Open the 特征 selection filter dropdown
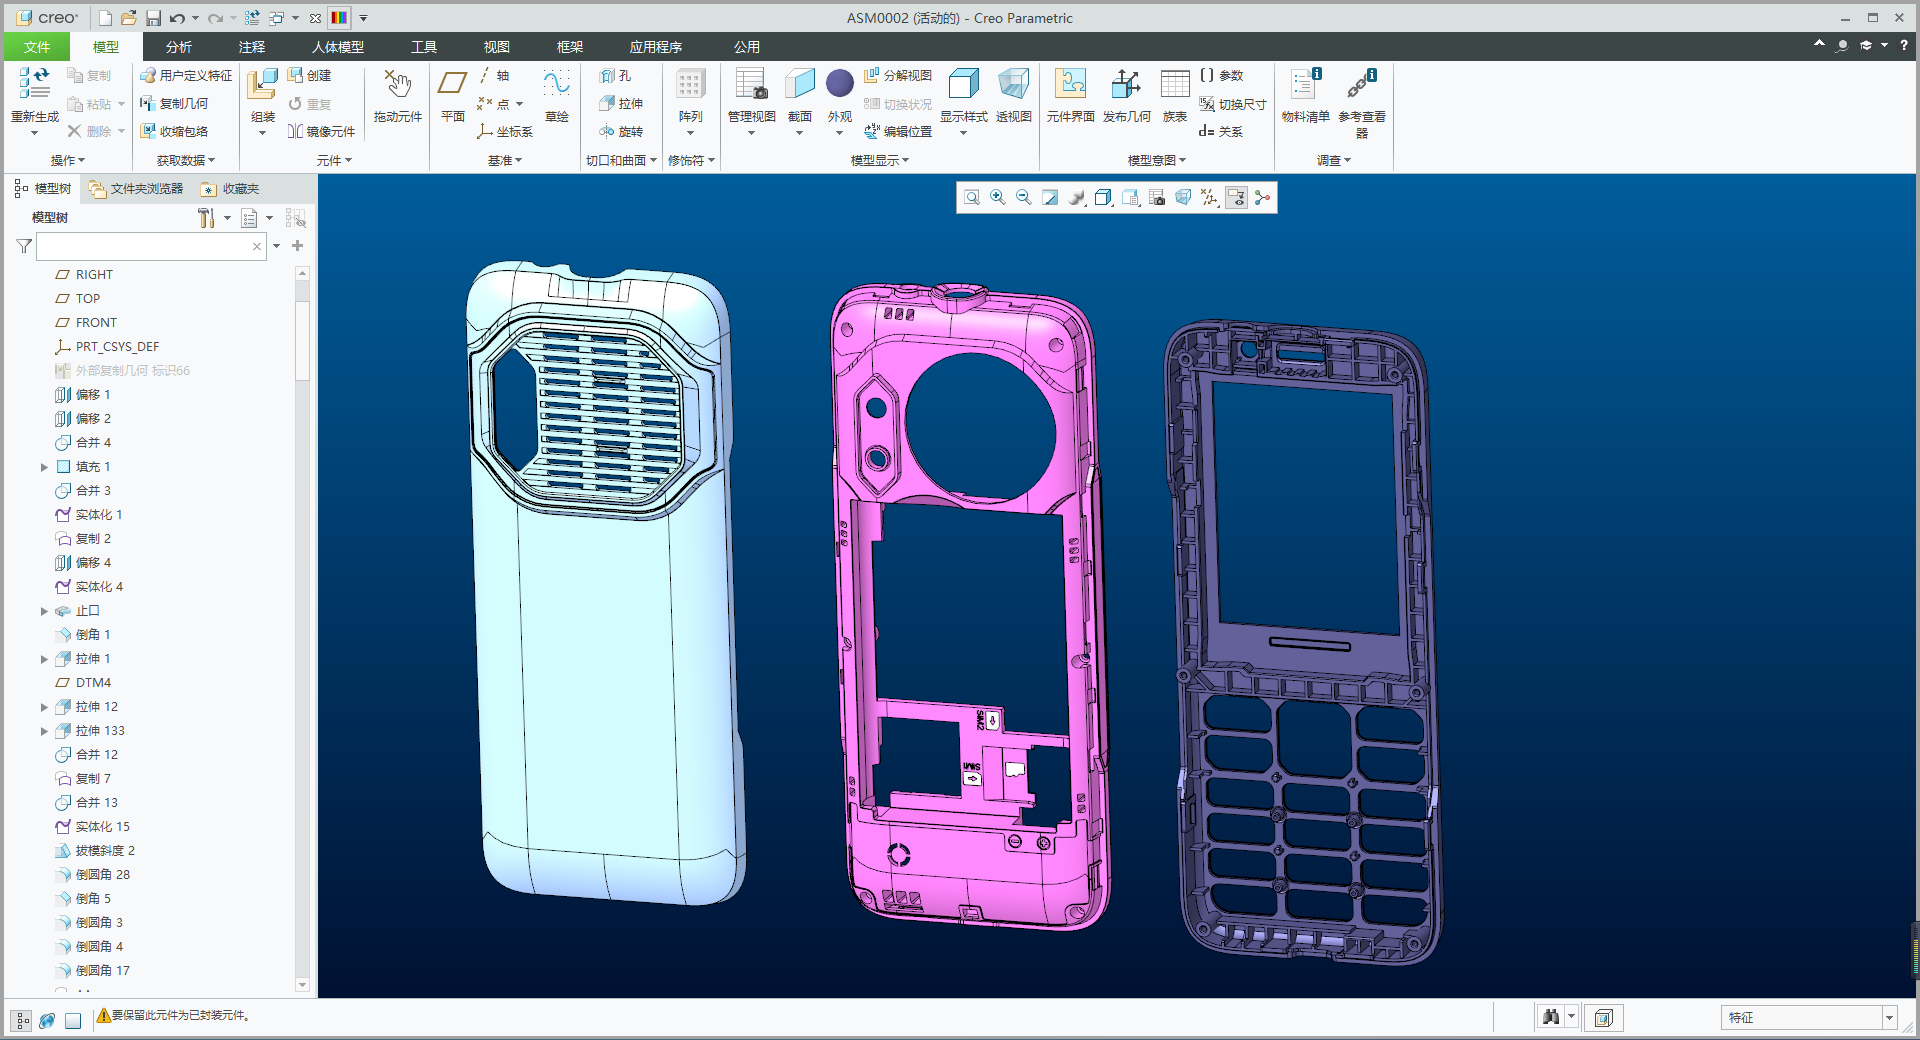Image resolution: width=1920 pixels, height=1040 pixels. (x=1889, y=1018)
